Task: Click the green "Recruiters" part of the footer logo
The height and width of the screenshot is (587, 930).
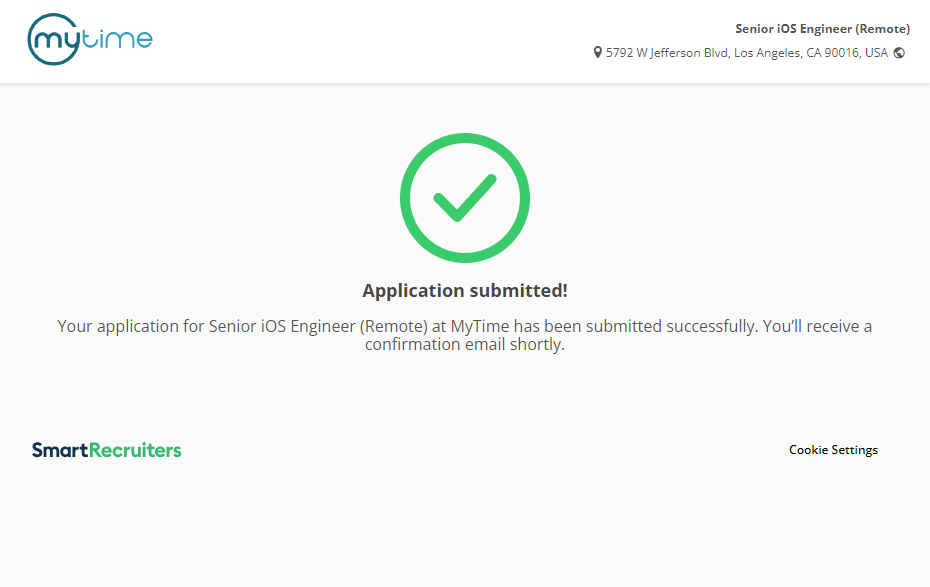Action: 135,450
